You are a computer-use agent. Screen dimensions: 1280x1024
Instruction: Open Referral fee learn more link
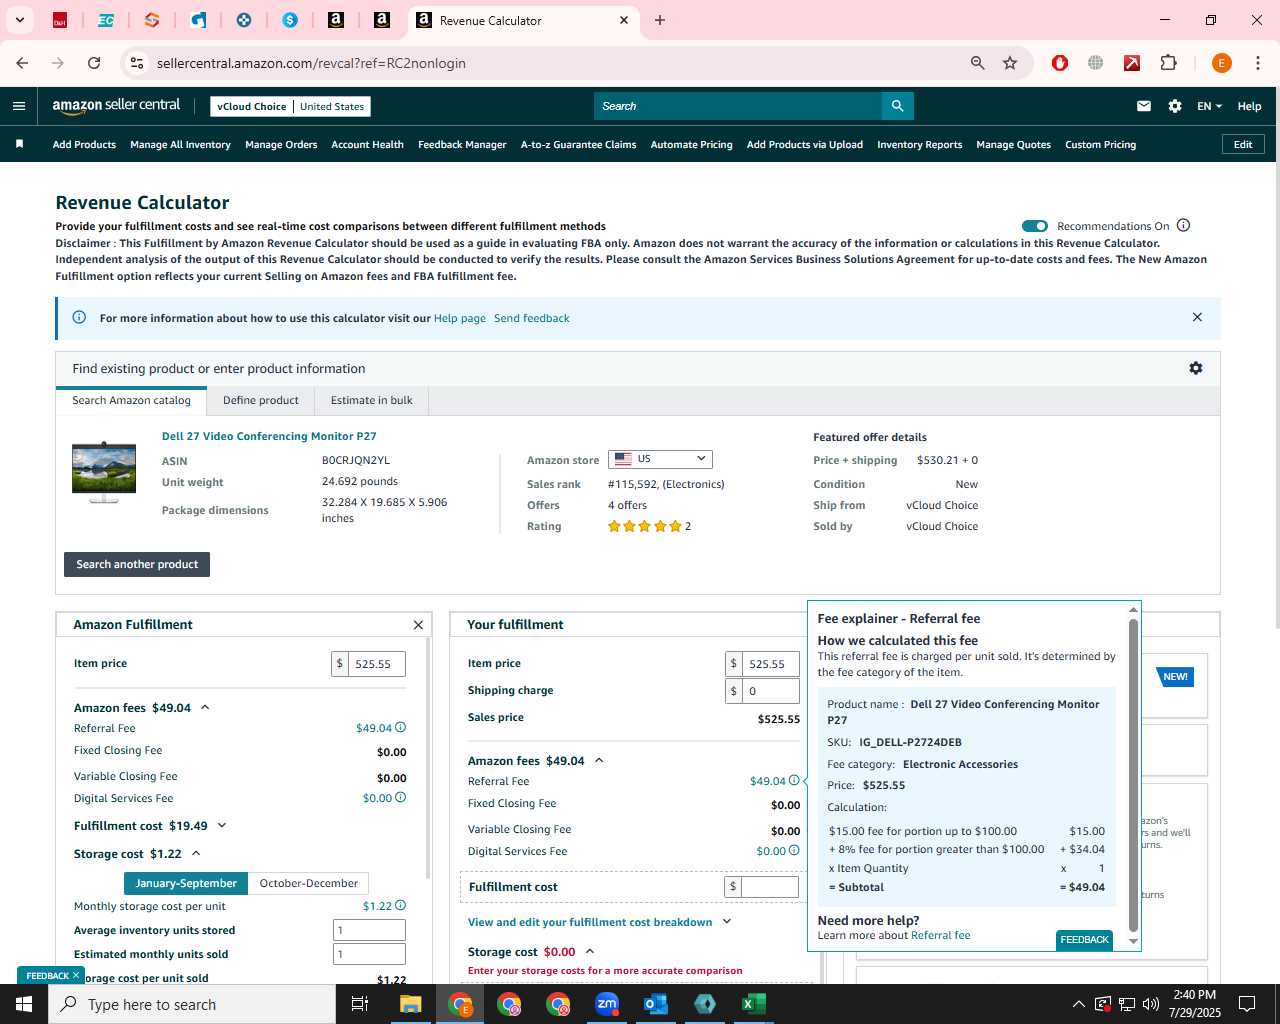[x=940, y=935]
